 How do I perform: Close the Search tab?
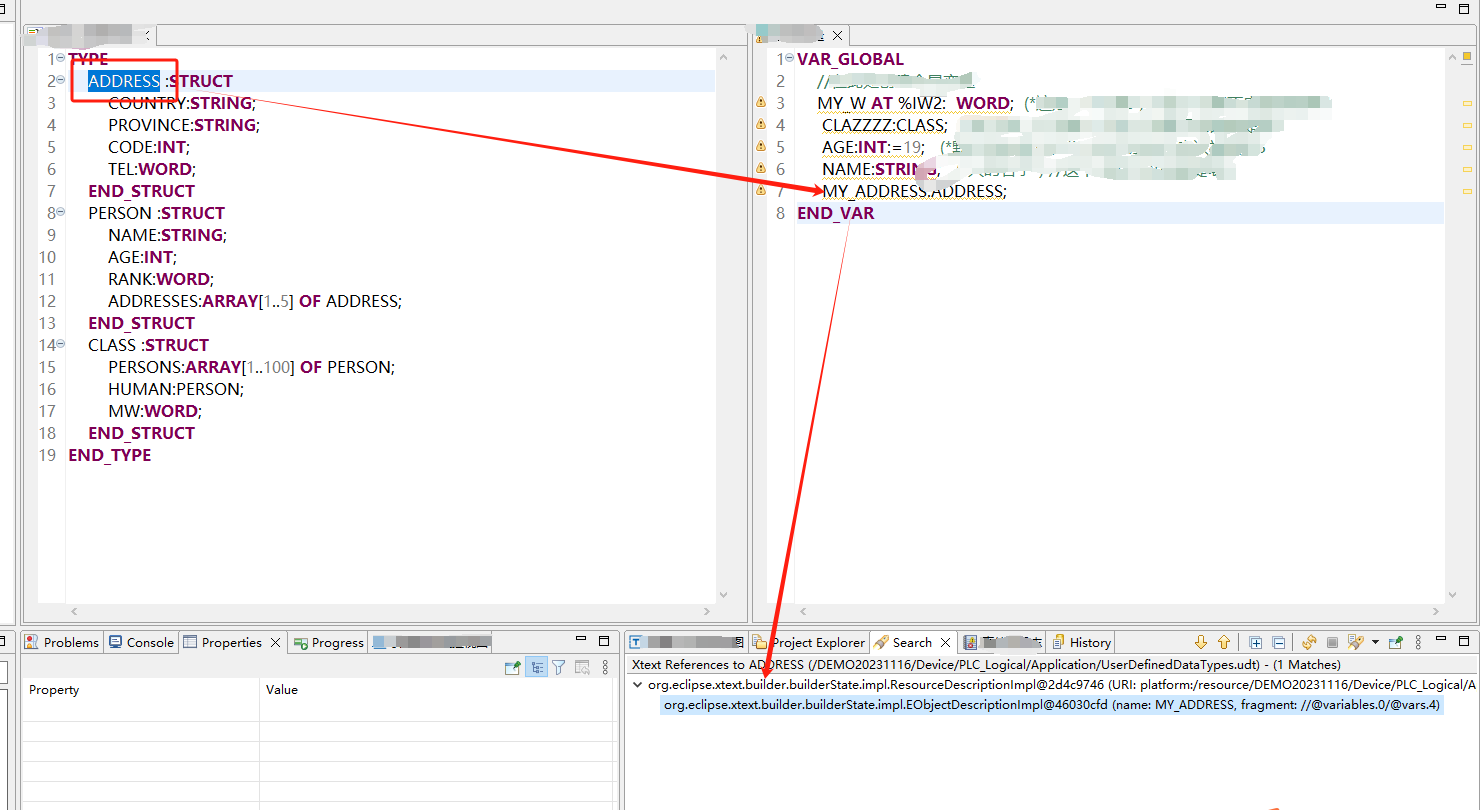pos(945,642)
